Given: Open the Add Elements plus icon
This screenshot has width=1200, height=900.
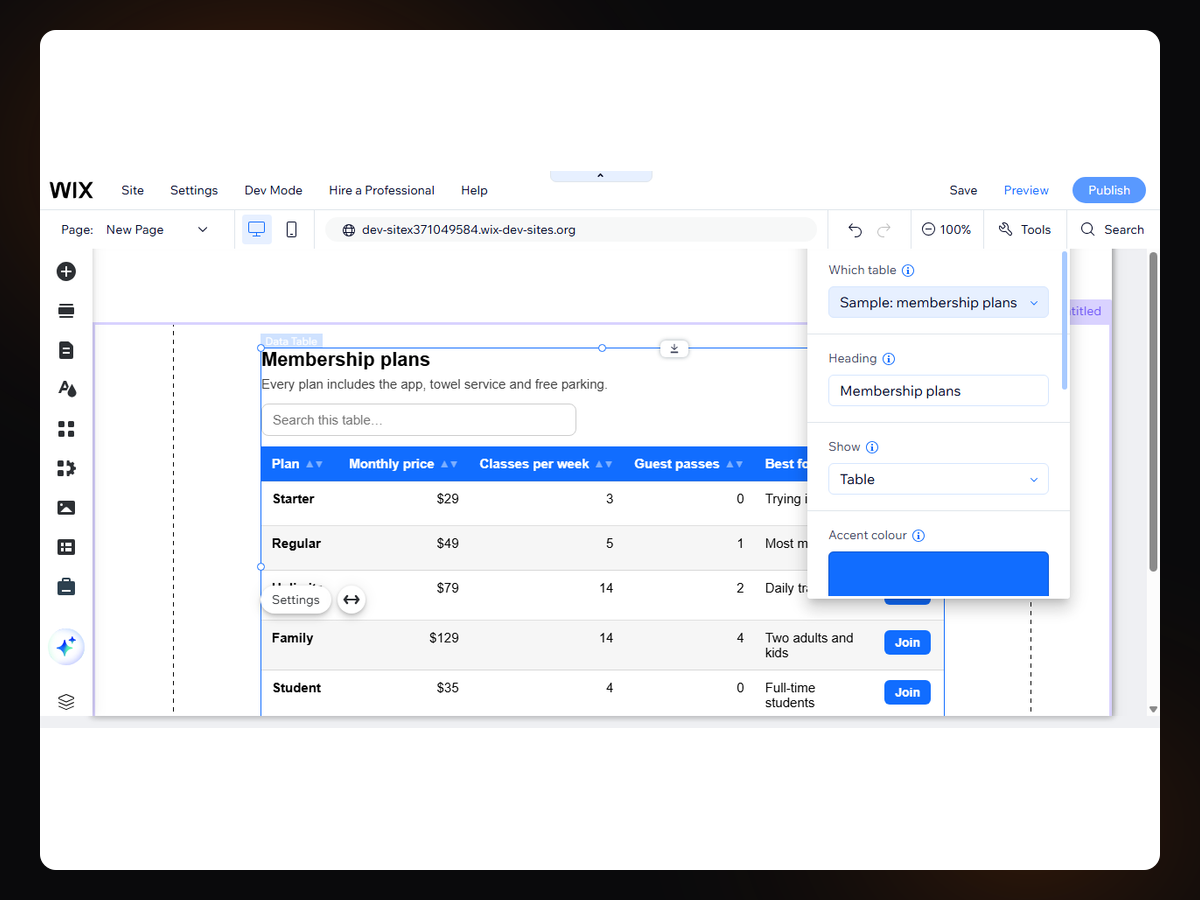Looking at the screenshot, I should (x=66, y=271).
